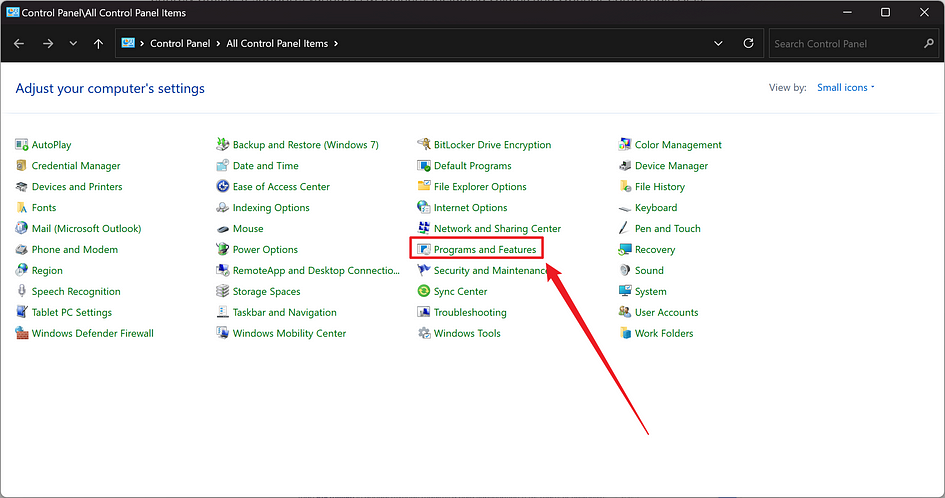Click the Region globe icon

click(22, 270)
